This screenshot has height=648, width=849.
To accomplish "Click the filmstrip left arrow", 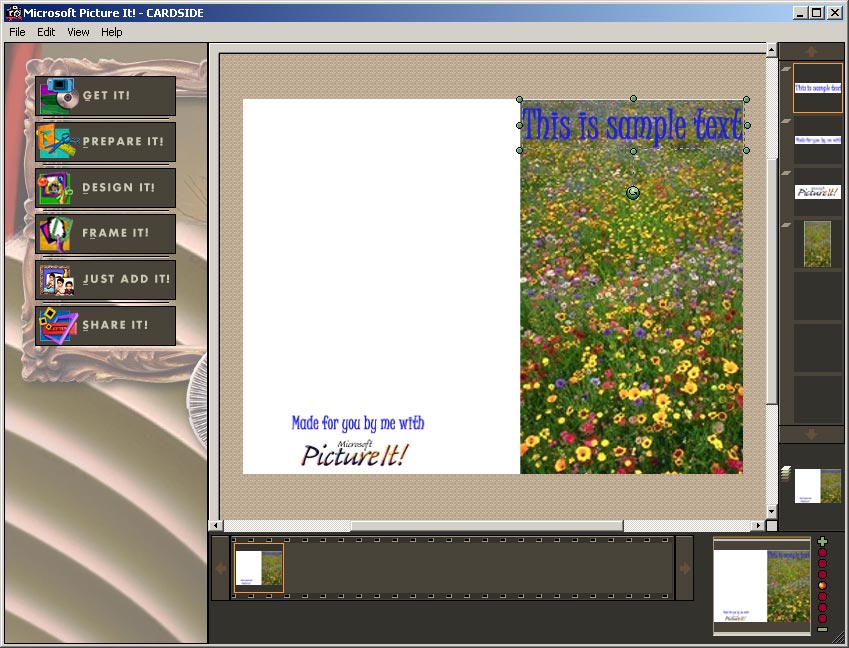I will coord(221,568).
